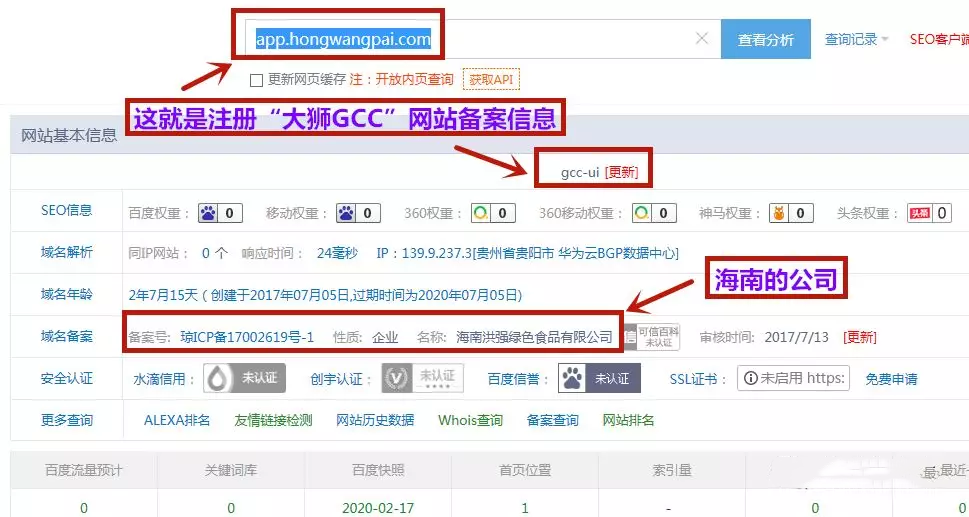Screen dimensions: 969x517
Task: Click the 查看分析 button
Action: pos(766,40)
